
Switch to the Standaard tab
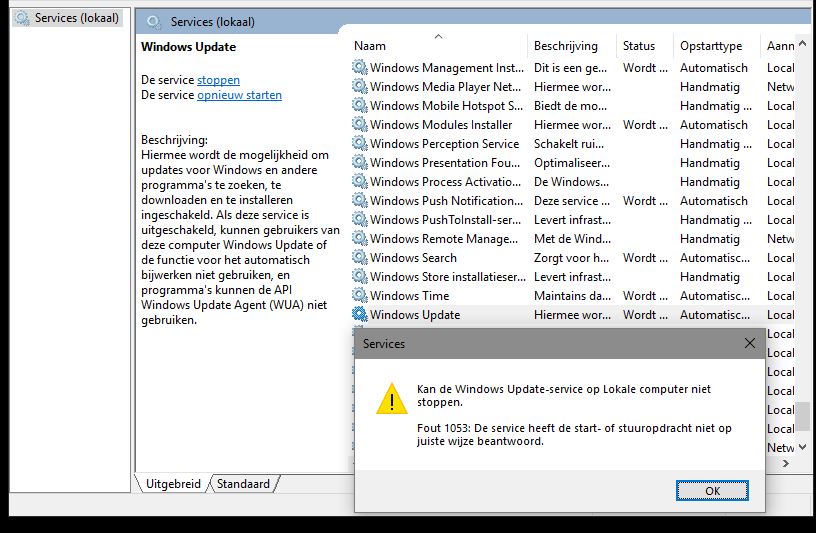(x=243, y=484)
